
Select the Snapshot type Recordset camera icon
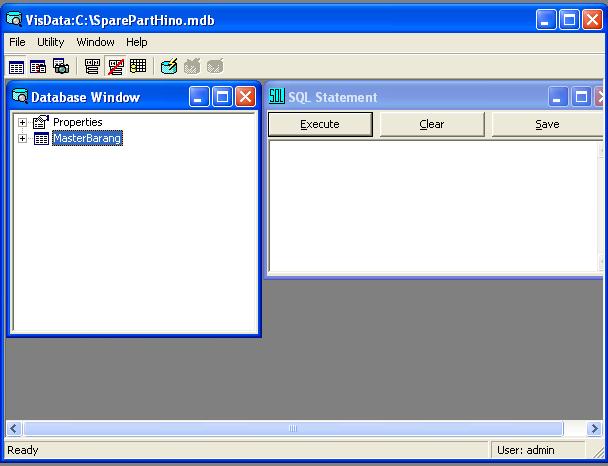coord(60,67)
